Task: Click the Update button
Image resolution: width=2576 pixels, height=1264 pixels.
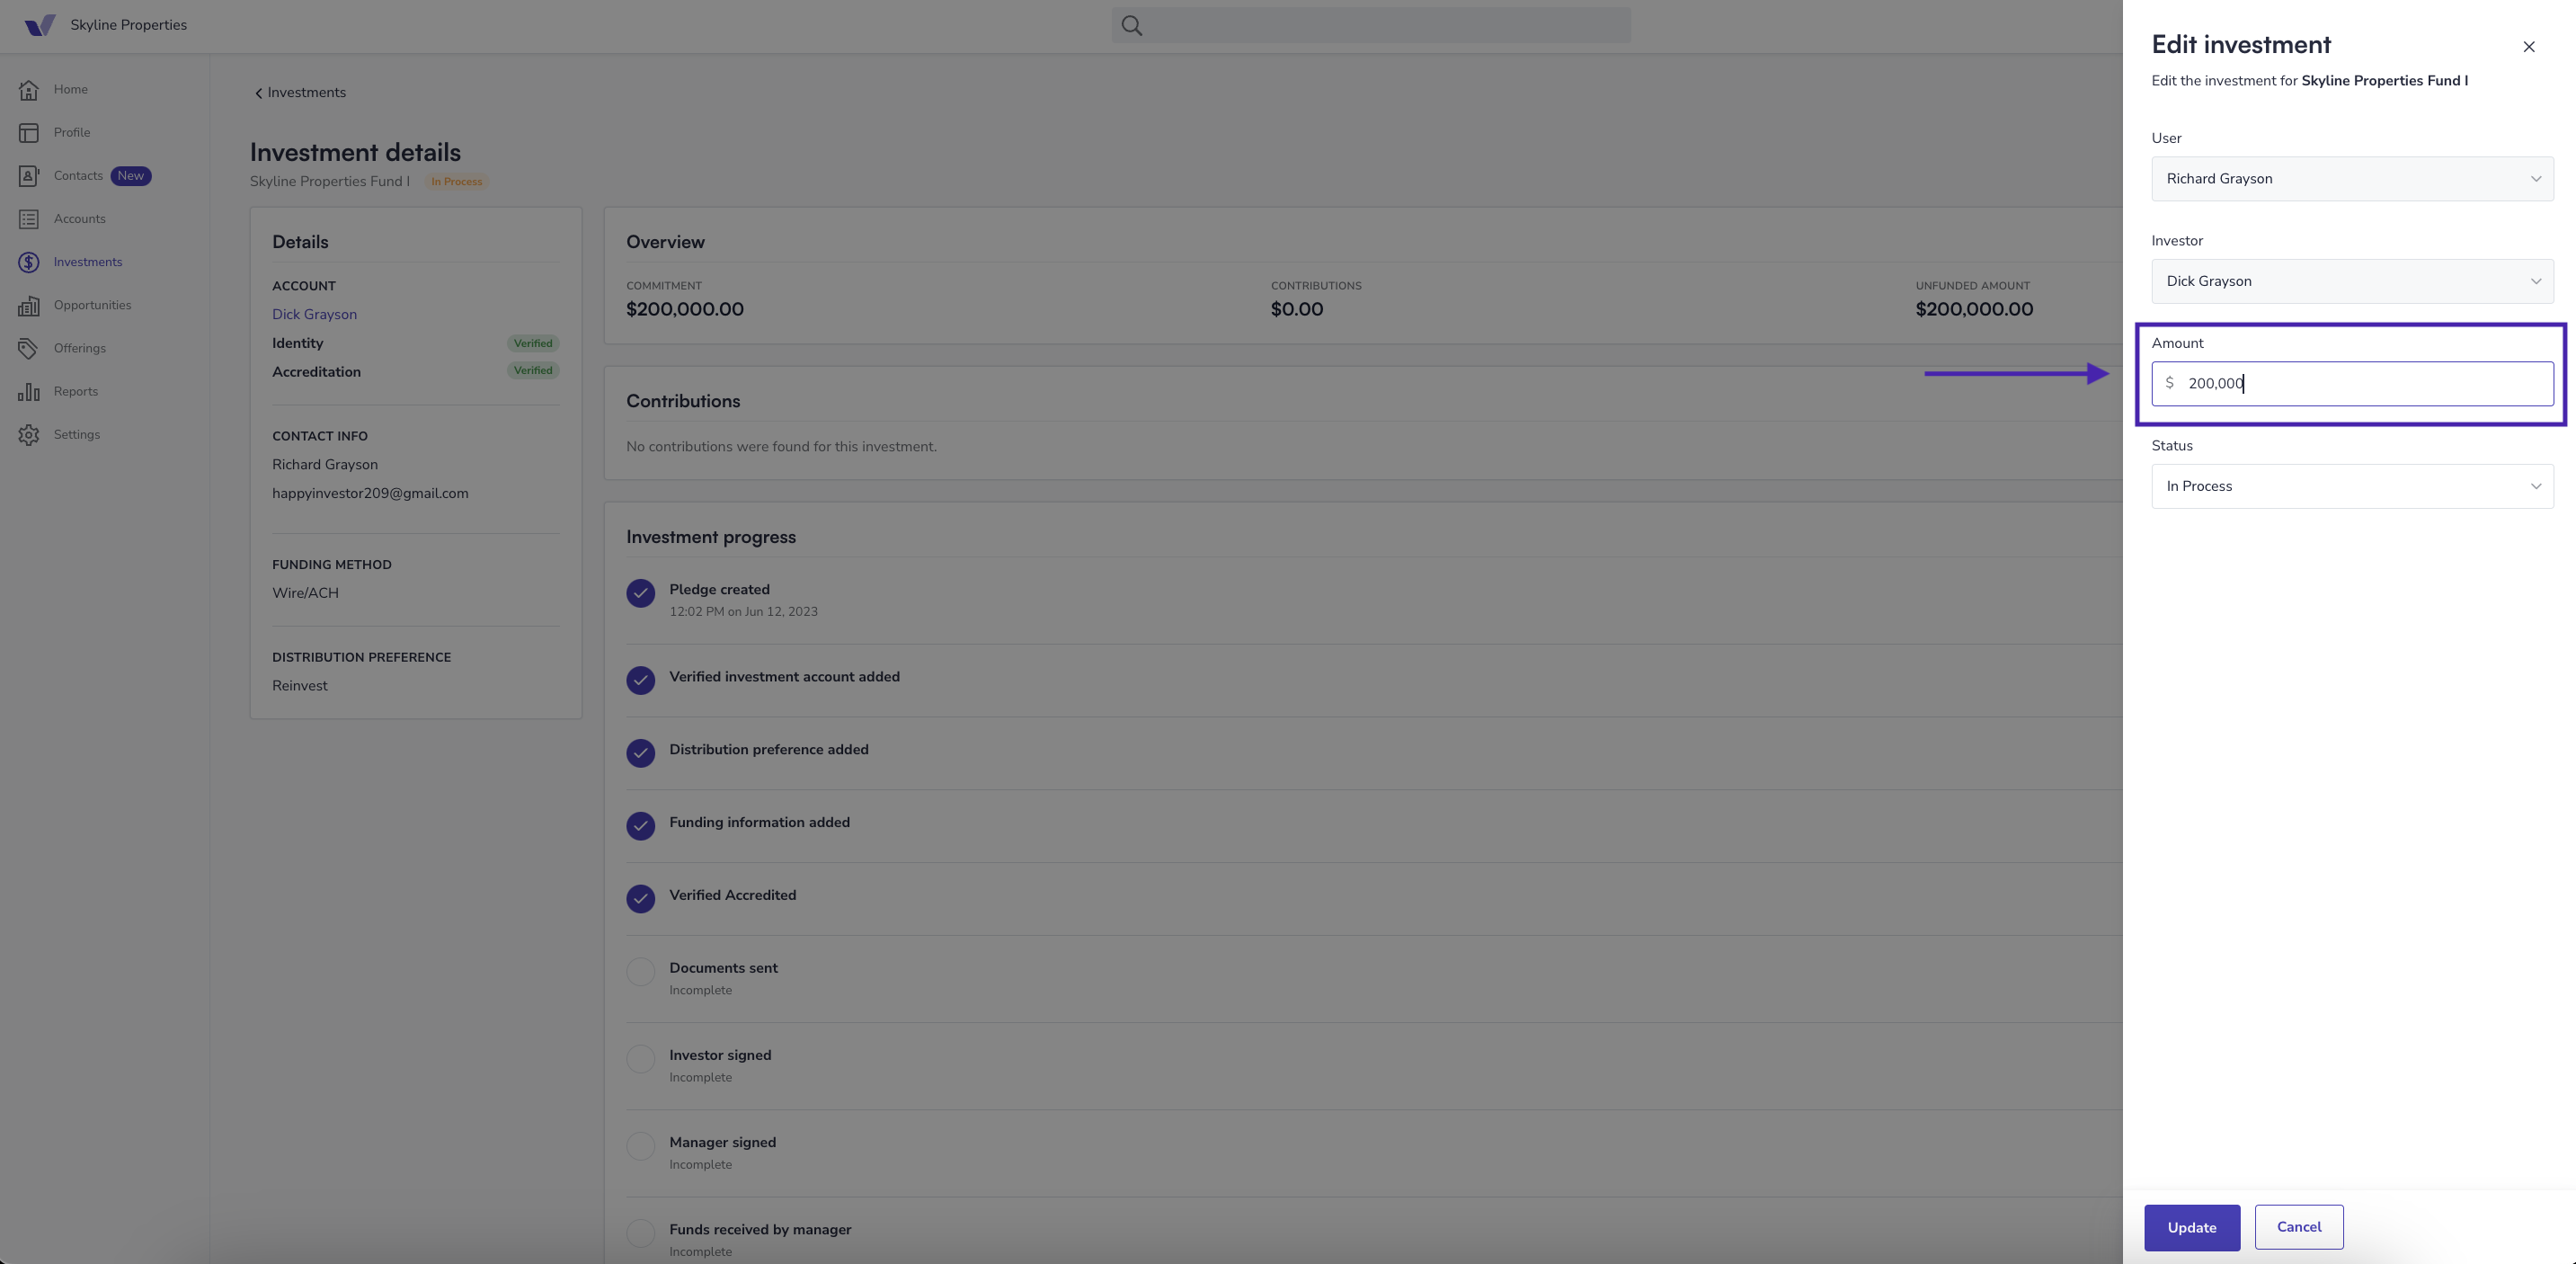Action: pos(2191,1227)
